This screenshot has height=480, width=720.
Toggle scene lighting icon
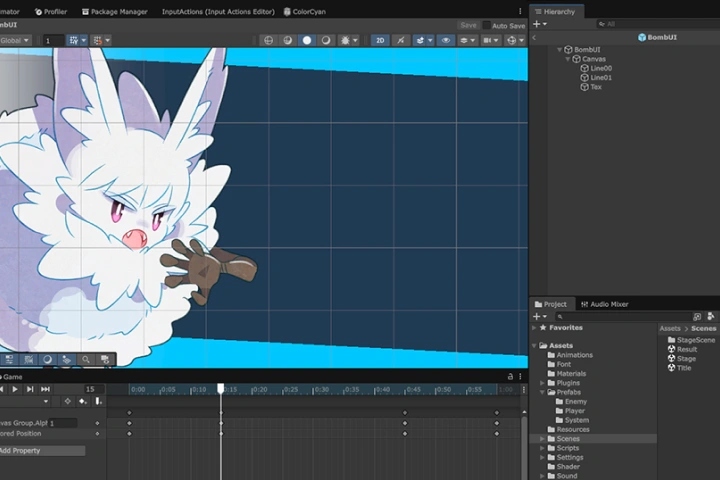coord(401,40)
